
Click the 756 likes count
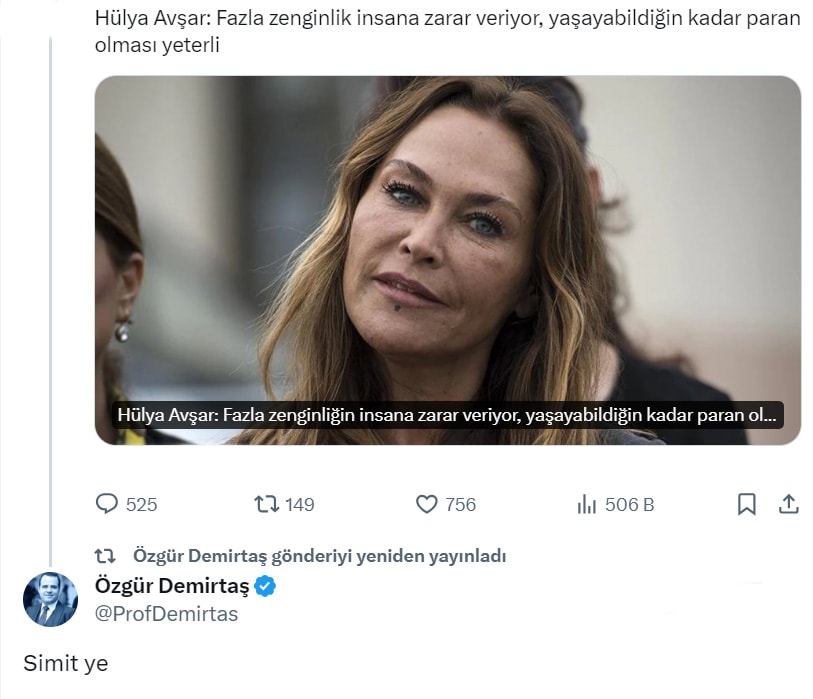(460, 505)
